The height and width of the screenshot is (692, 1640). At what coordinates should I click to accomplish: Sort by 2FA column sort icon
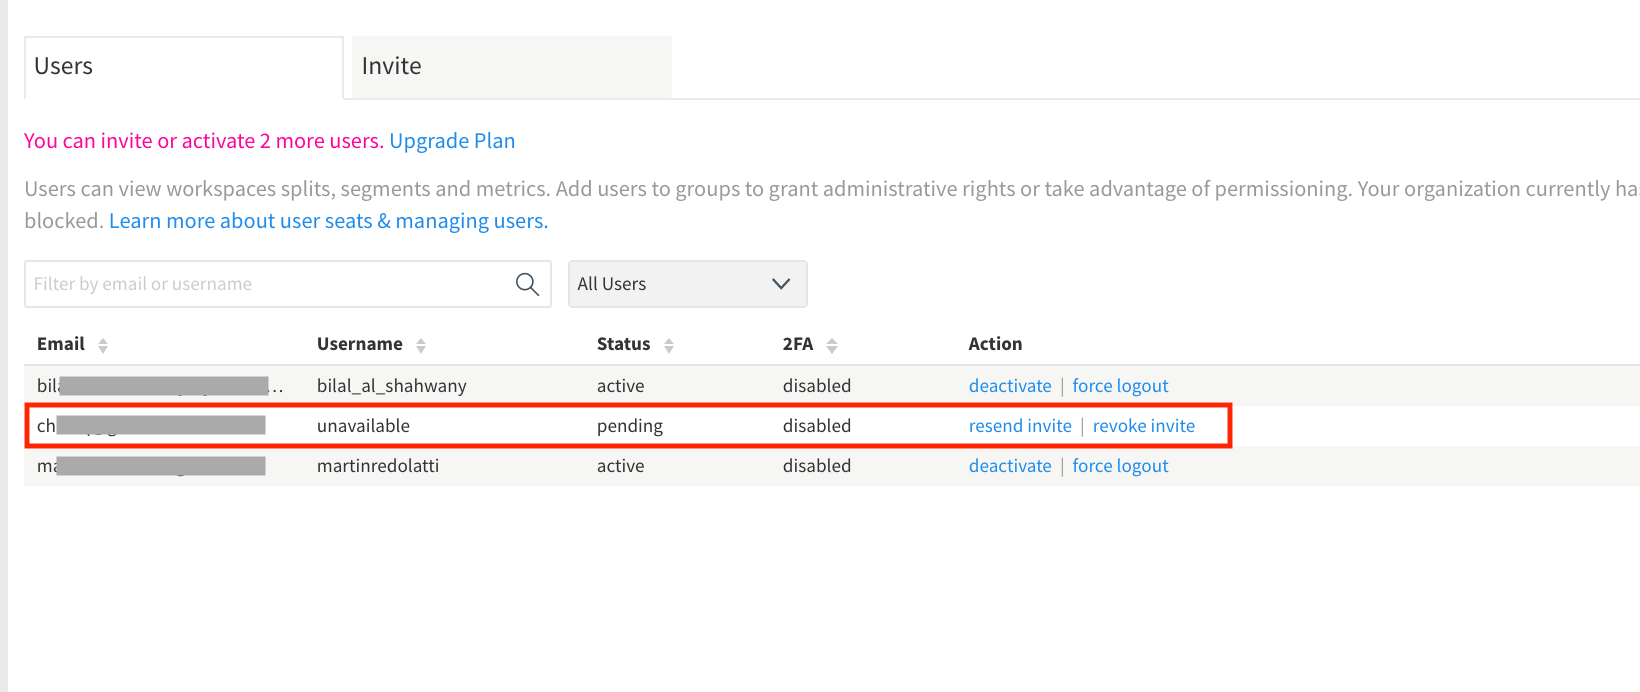pos(832,345)
